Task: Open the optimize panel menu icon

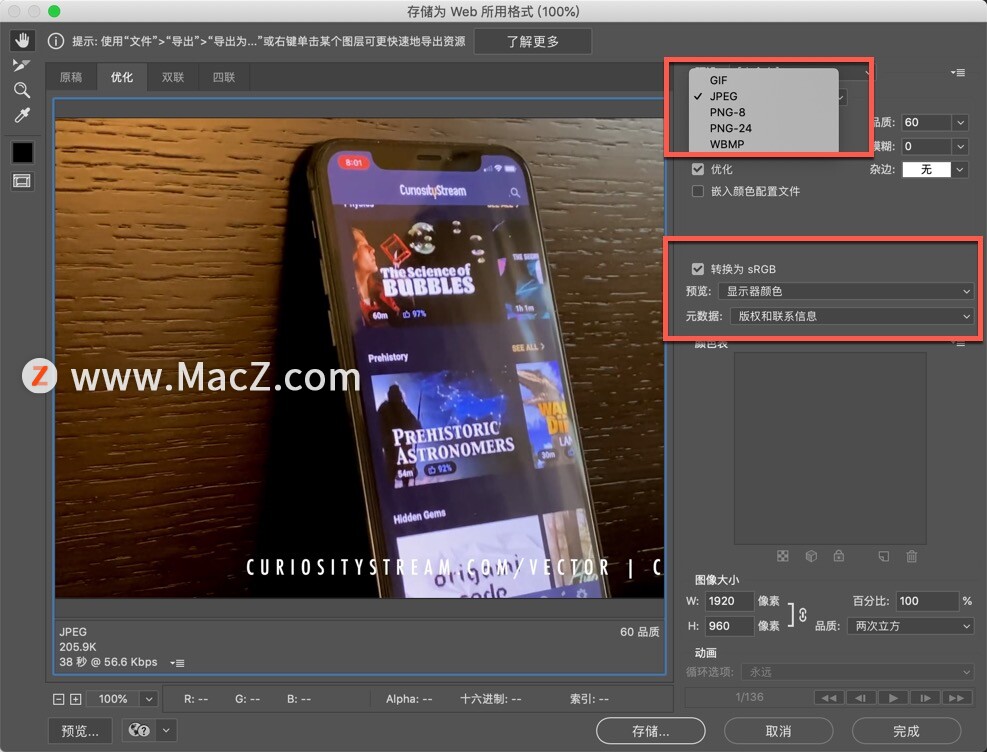Action: (958, 73)
